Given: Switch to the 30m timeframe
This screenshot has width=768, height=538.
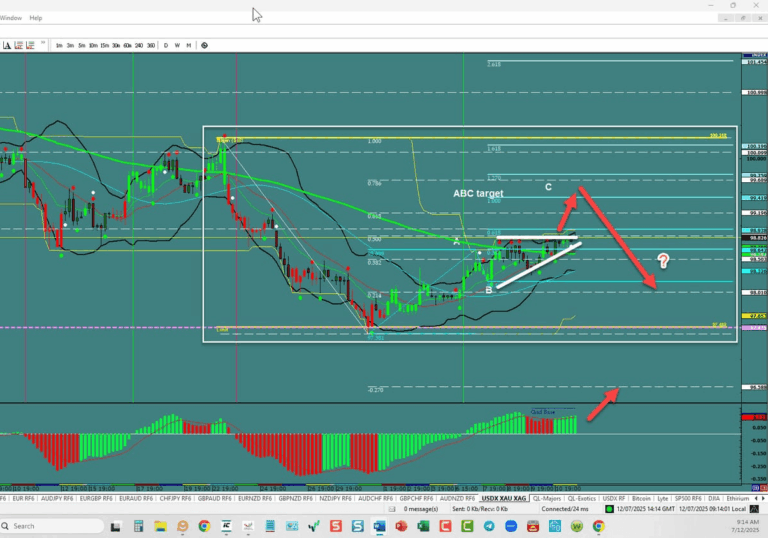Looking at the screenshot, I should point(116,46).
